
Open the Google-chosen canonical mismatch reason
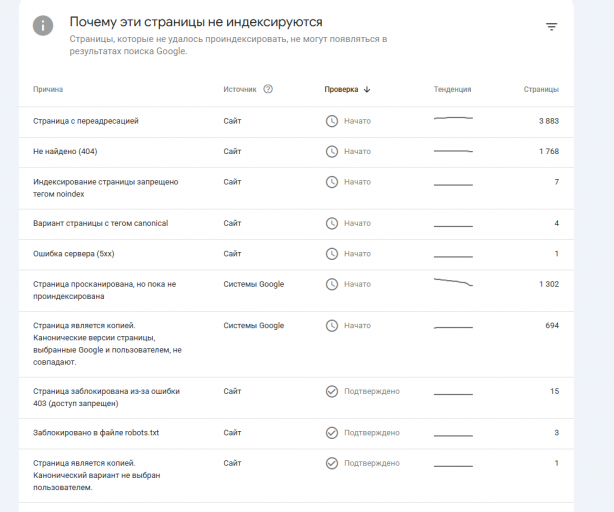(107, 344)
